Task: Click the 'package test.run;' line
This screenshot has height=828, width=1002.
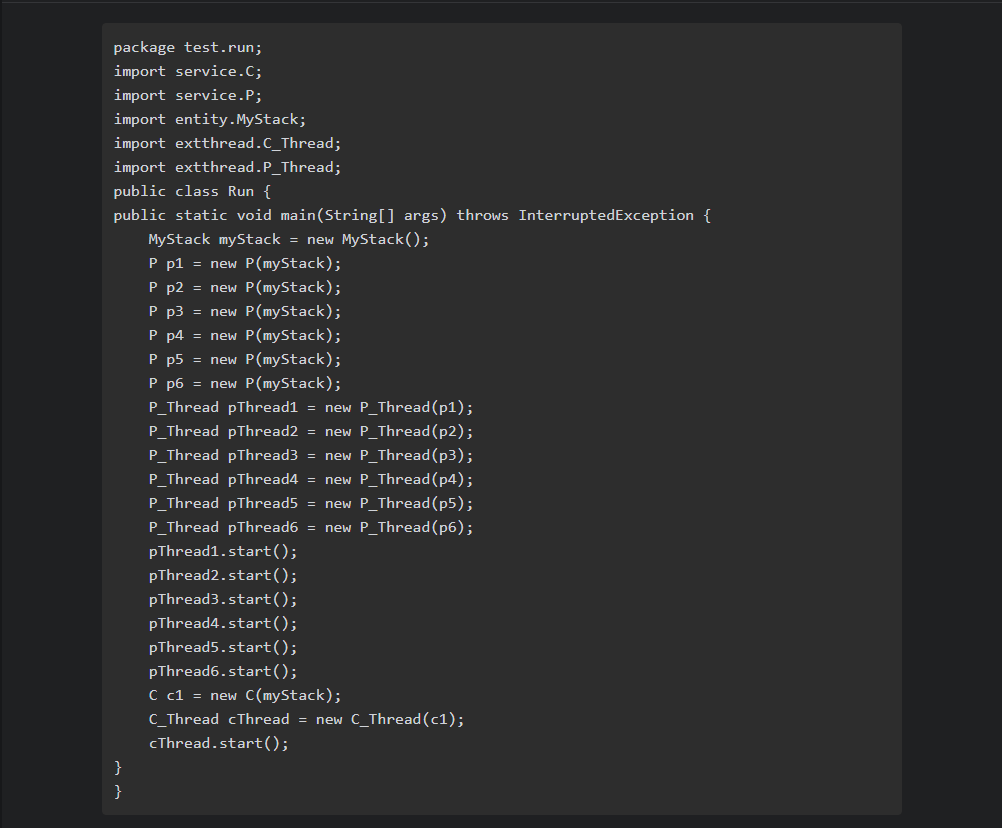Action: coord(187,47)
